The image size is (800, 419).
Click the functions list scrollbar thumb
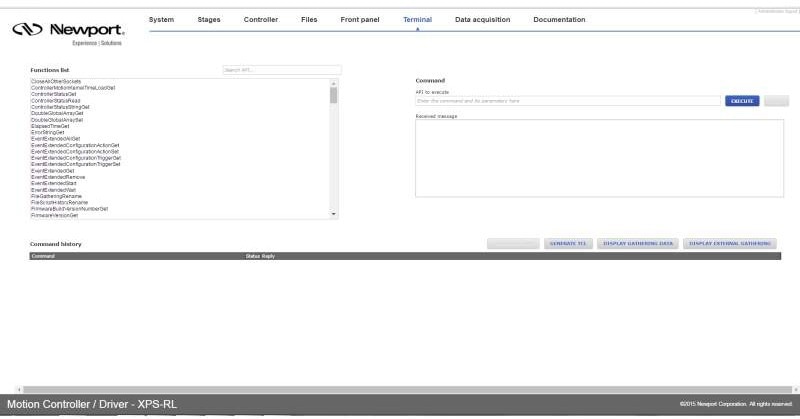[x=334, y=95]
